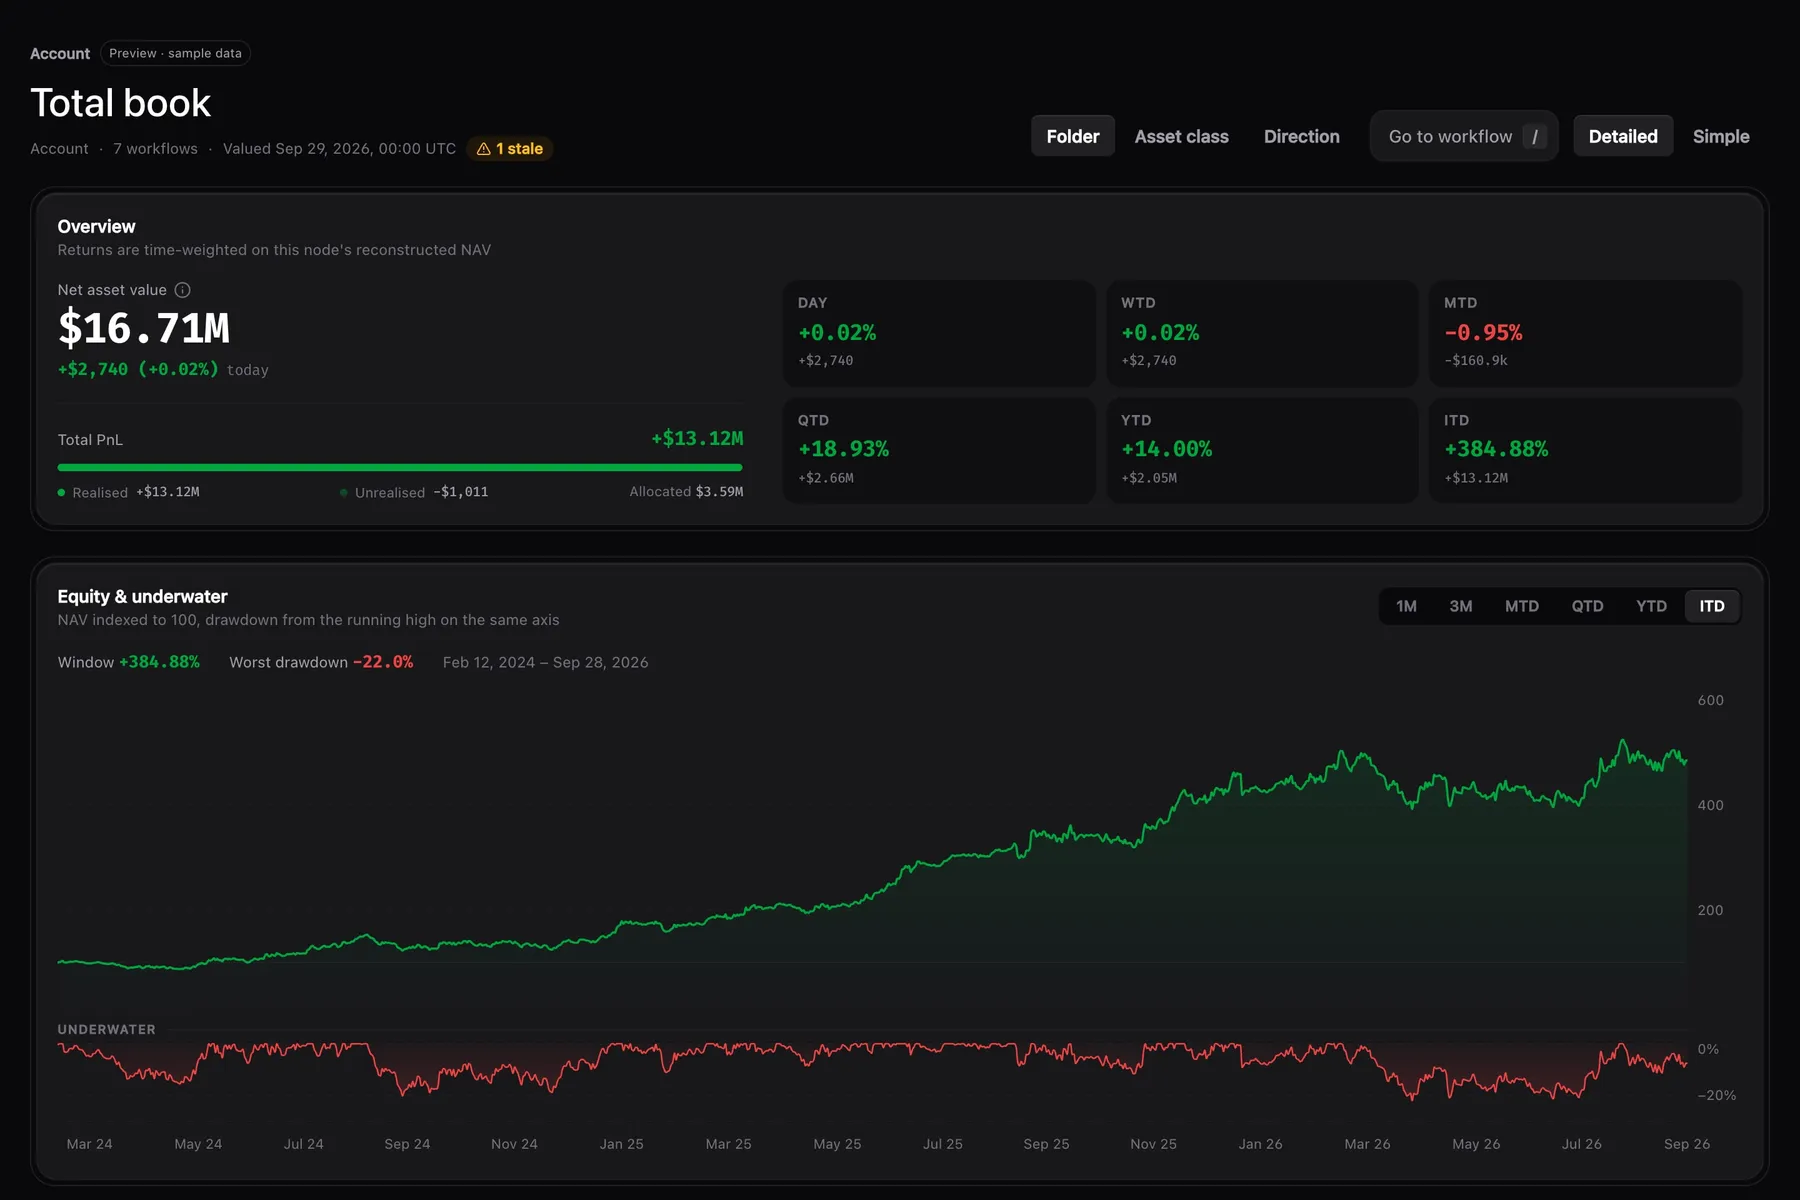Click the Total book heading
The height and width of the screenshot is (1200, 1800).
click(x=121, y=104)
